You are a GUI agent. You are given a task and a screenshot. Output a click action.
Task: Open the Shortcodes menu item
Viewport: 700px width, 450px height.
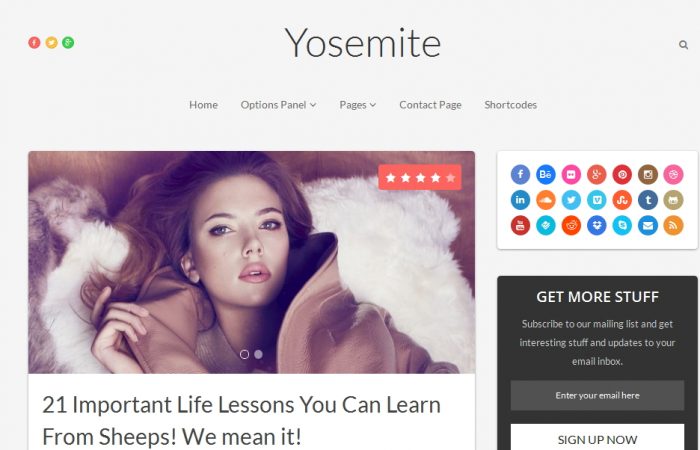[x=510, y=105]
